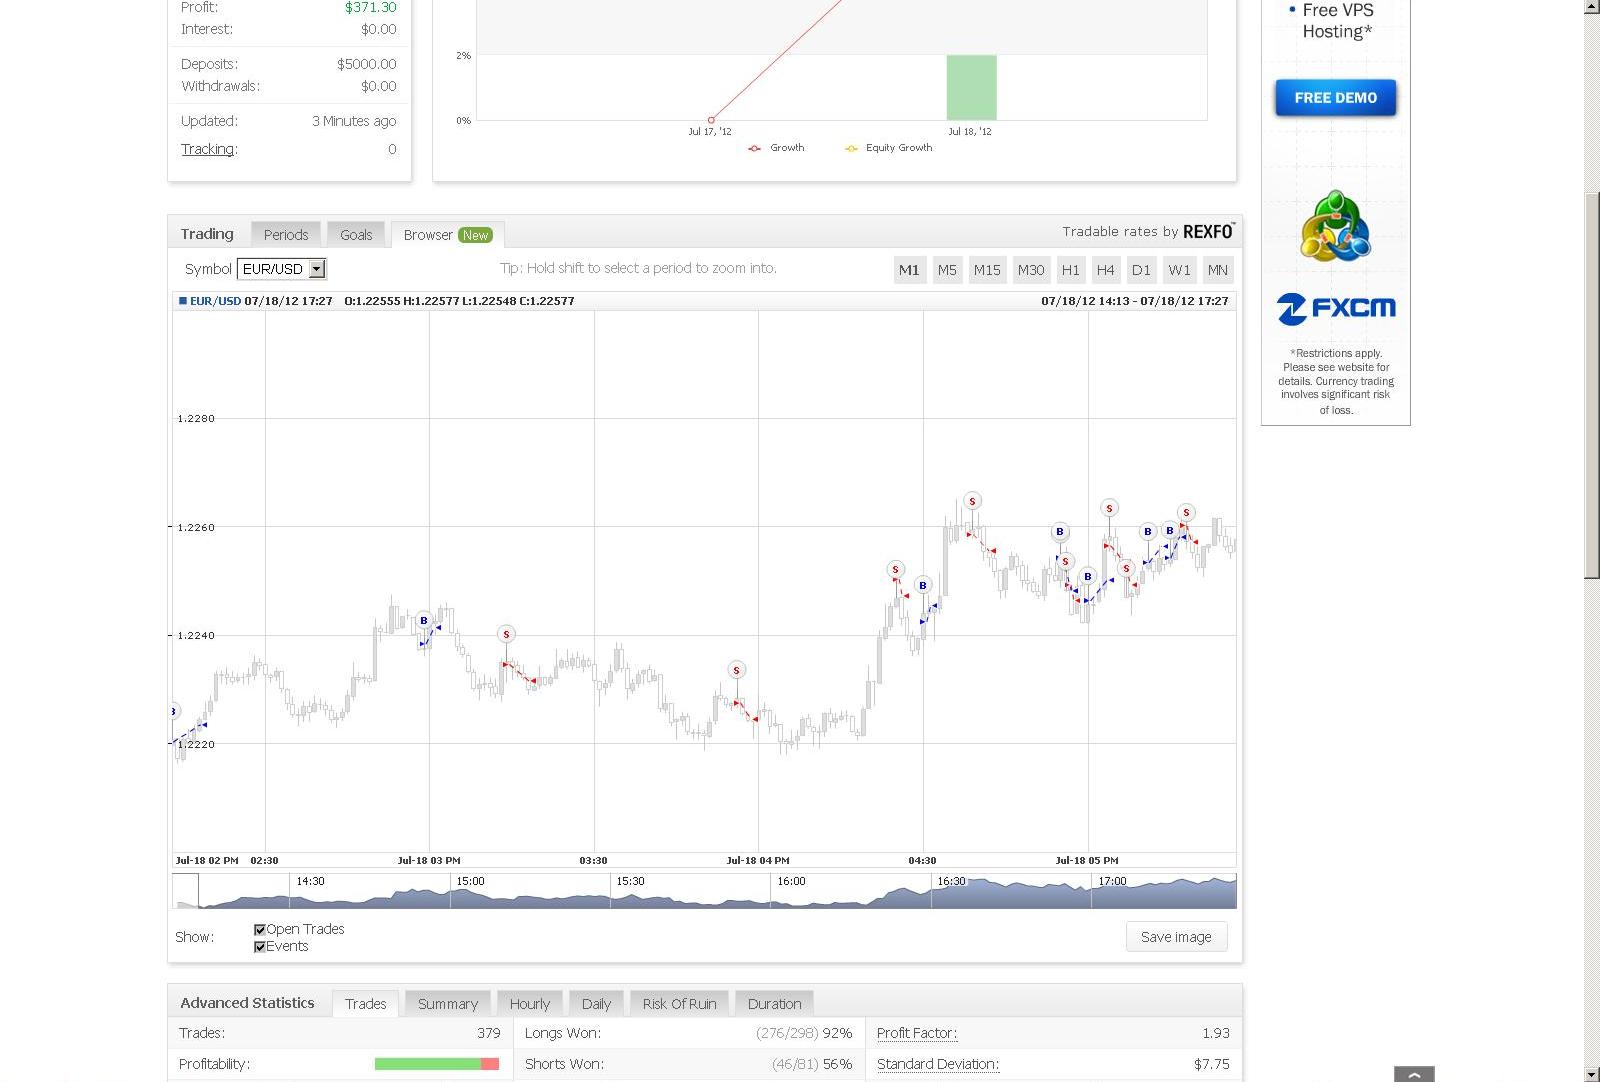Click the Longs Won 92% value
Viewport: 1600px width, 1082px height.
click(837, 1033)
